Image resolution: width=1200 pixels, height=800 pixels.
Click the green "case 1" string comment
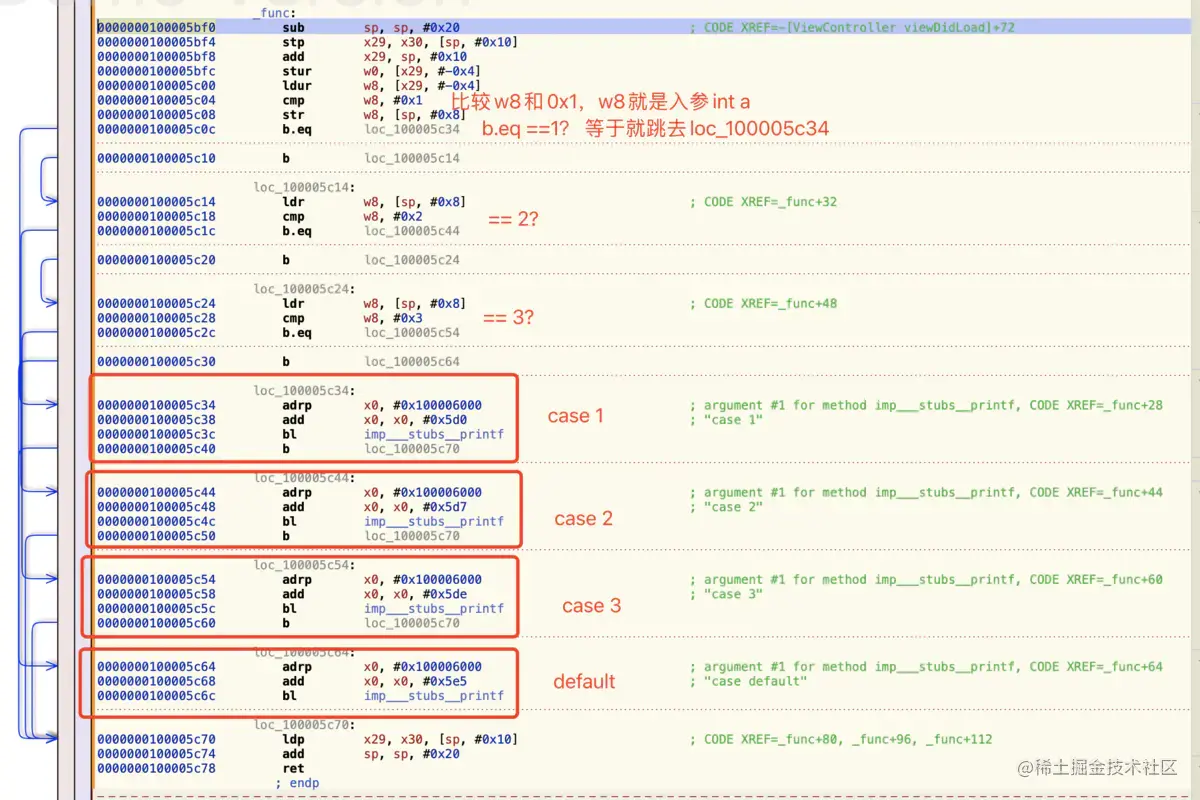[727, 420]
